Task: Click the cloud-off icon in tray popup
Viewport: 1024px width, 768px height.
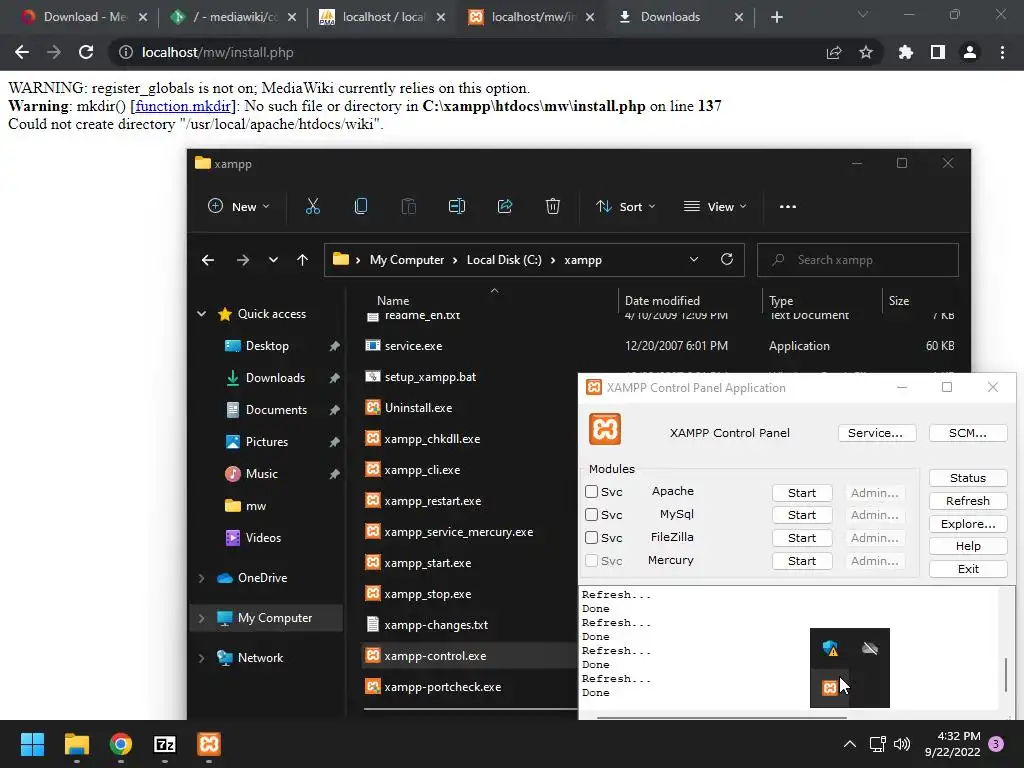Action: [x=870, y=648]
